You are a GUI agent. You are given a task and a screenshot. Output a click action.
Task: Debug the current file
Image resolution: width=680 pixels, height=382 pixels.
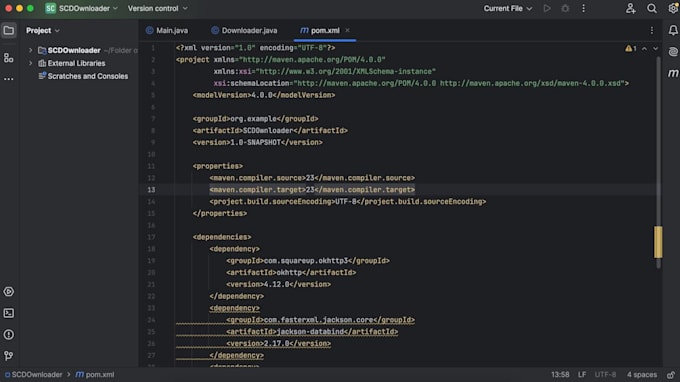coord(565,8)
